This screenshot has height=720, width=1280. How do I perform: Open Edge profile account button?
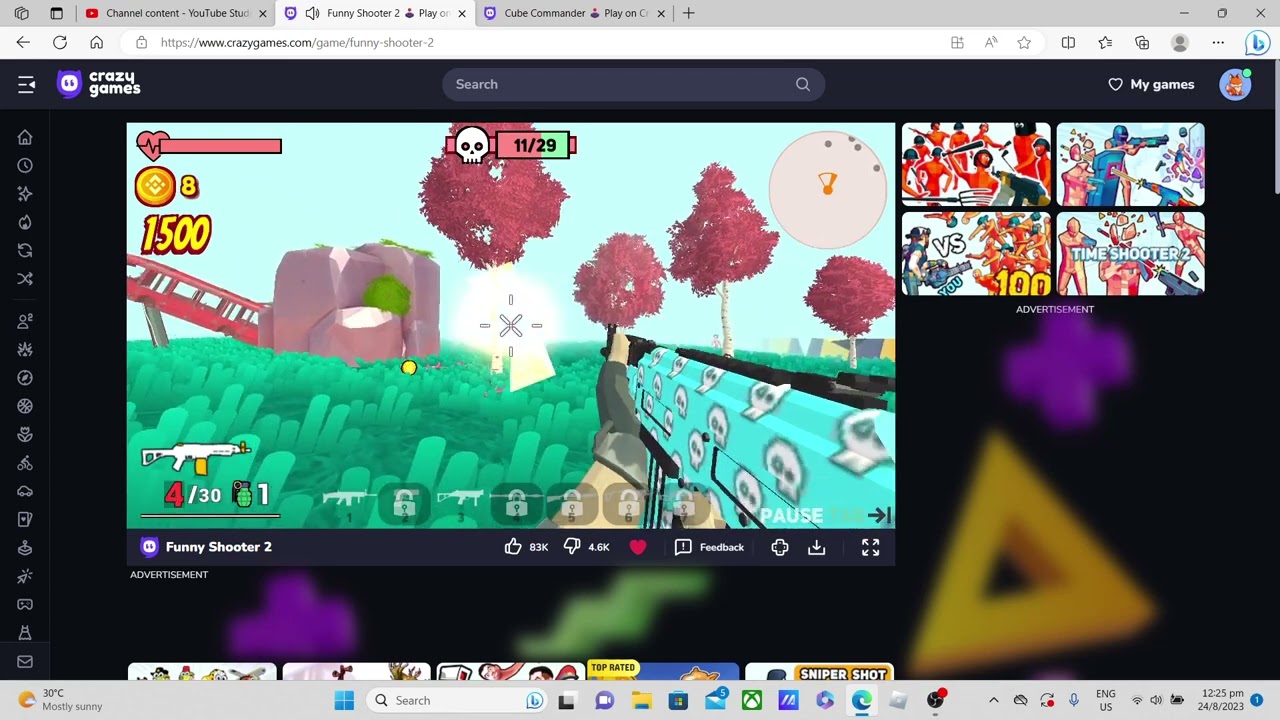[1180, 43]
